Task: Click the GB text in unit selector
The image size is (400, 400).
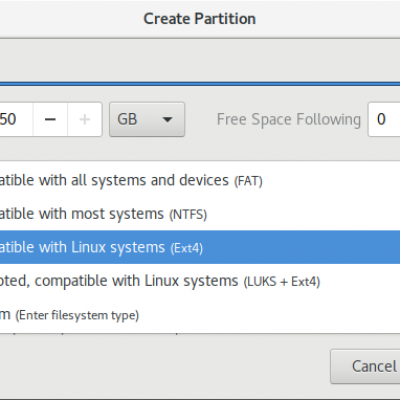Action: (127, 119)
